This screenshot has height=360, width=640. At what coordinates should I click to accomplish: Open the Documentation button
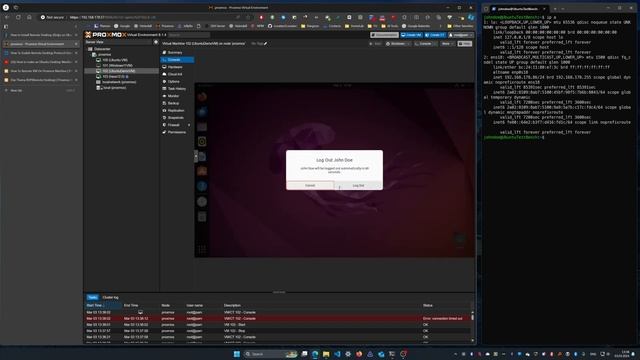384,35
